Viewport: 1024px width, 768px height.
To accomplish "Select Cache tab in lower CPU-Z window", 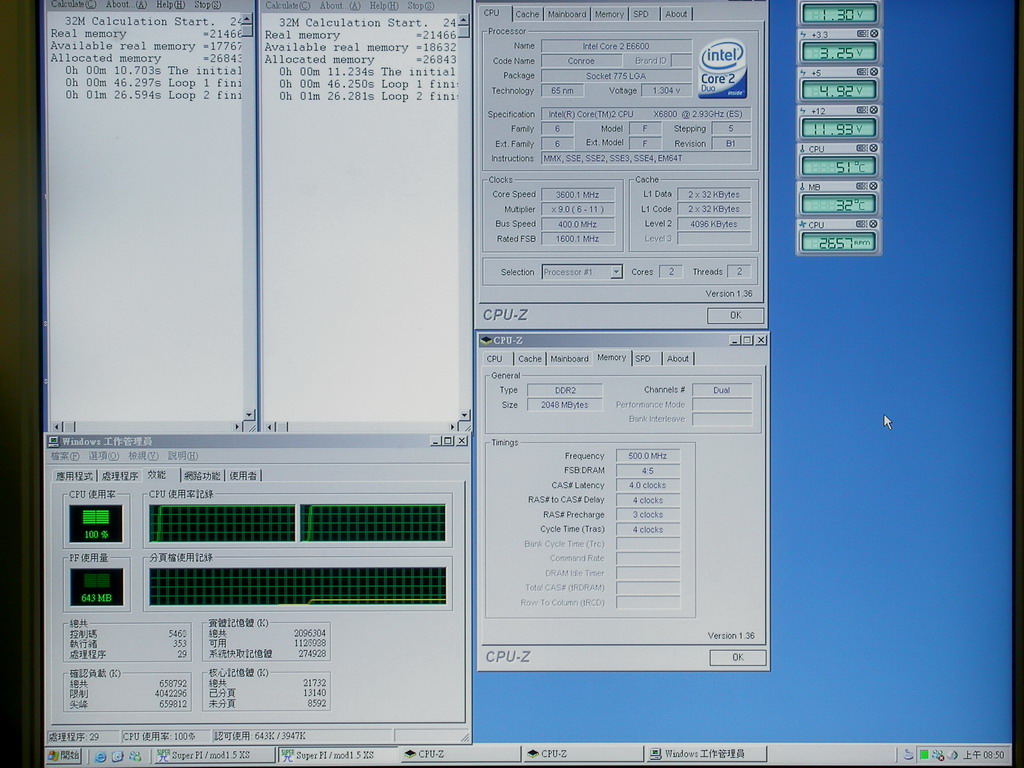I will pos(530,359).
